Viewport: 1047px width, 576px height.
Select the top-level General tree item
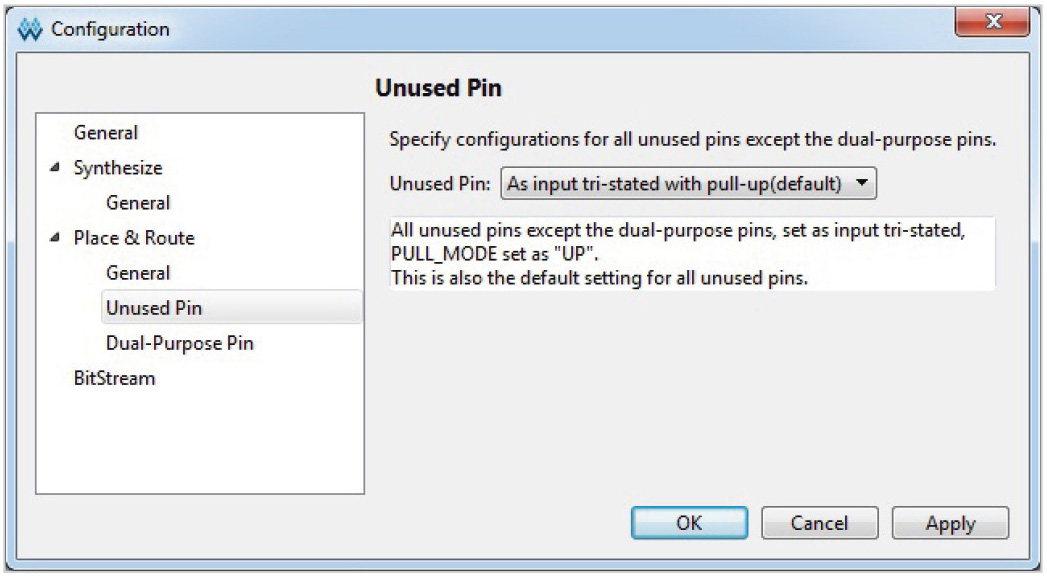point(106,133)
